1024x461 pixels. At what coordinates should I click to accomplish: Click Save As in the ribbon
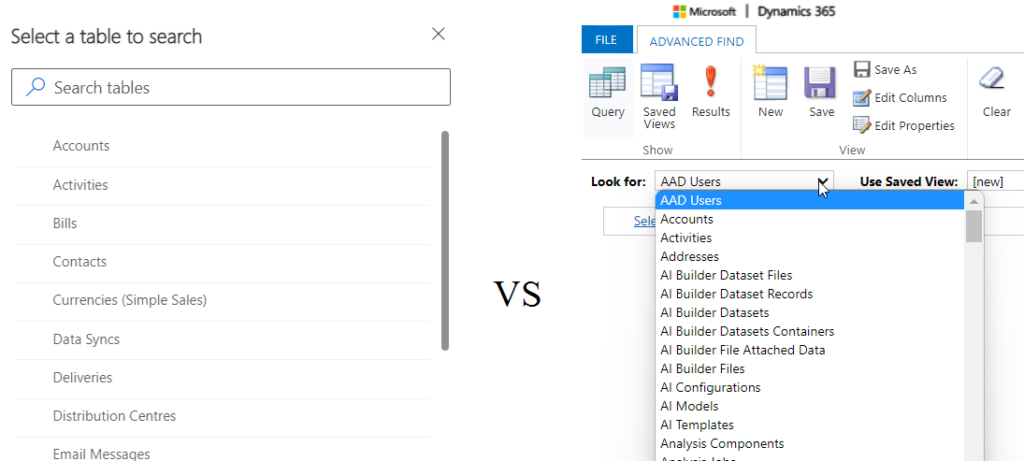coord(886,69)
